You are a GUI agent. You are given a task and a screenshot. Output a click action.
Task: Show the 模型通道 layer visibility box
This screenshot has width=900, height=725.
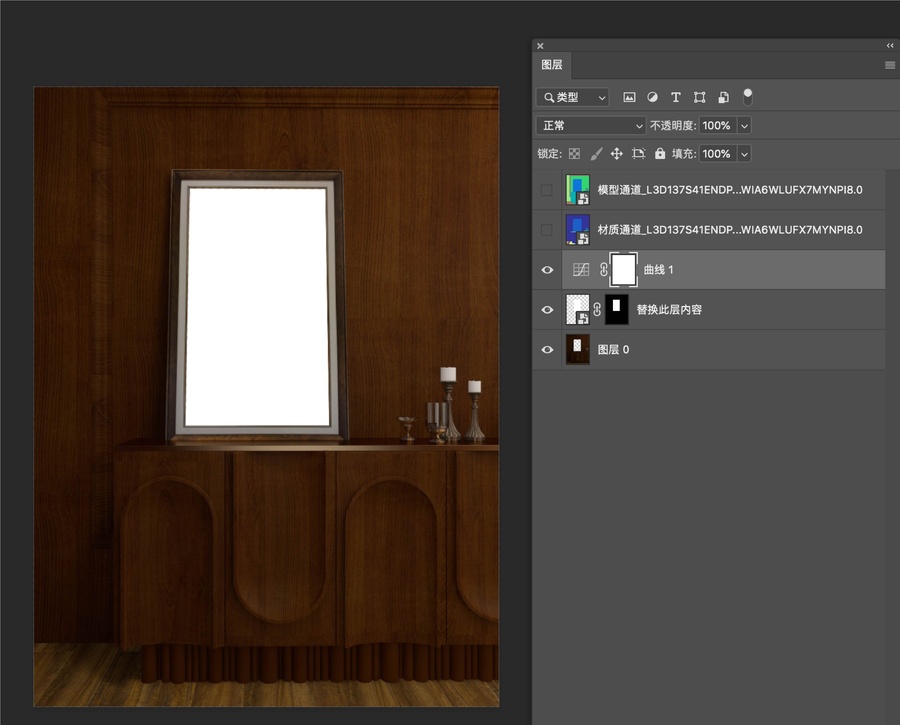click(546, 189)
